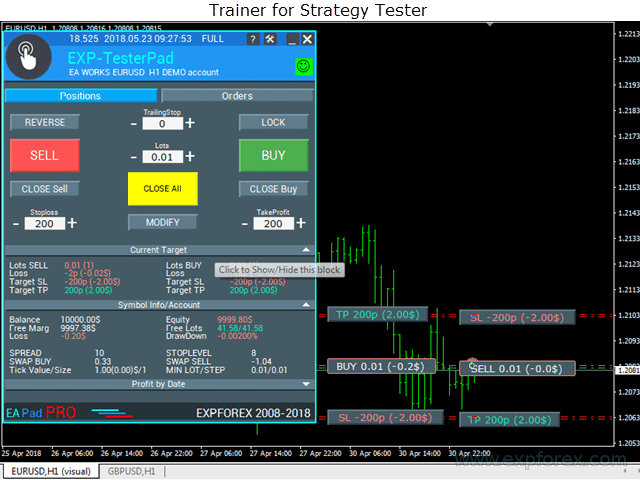Click the green BUY button
Screen dimensions: 640x480
(273, 156)
